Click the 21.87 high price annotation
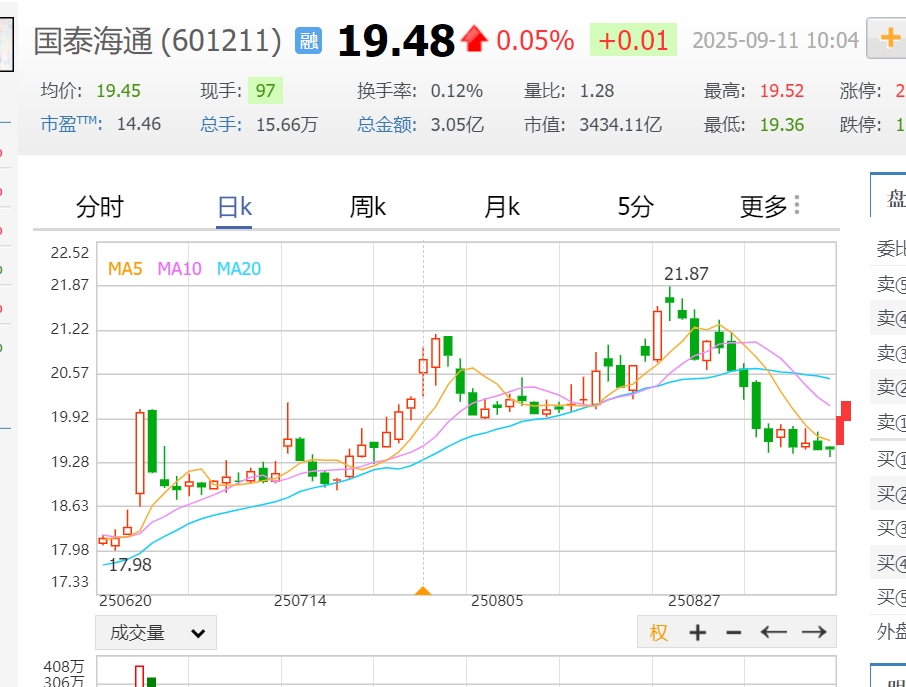 point(686,274)
